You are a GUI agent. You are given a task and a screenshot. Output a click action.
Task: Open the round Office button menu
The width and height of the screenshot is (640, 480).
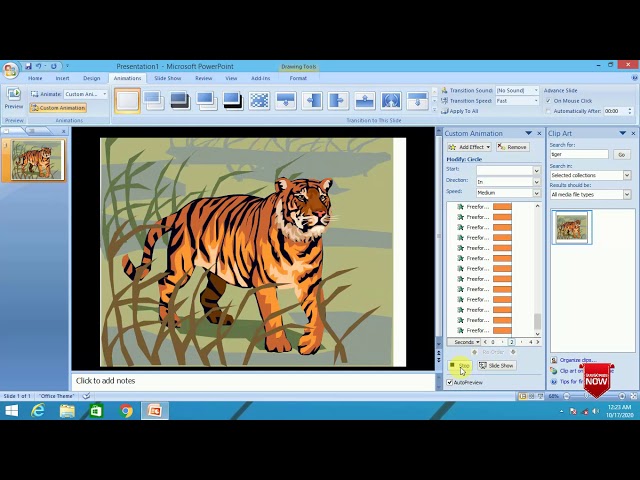coord(10,70)
